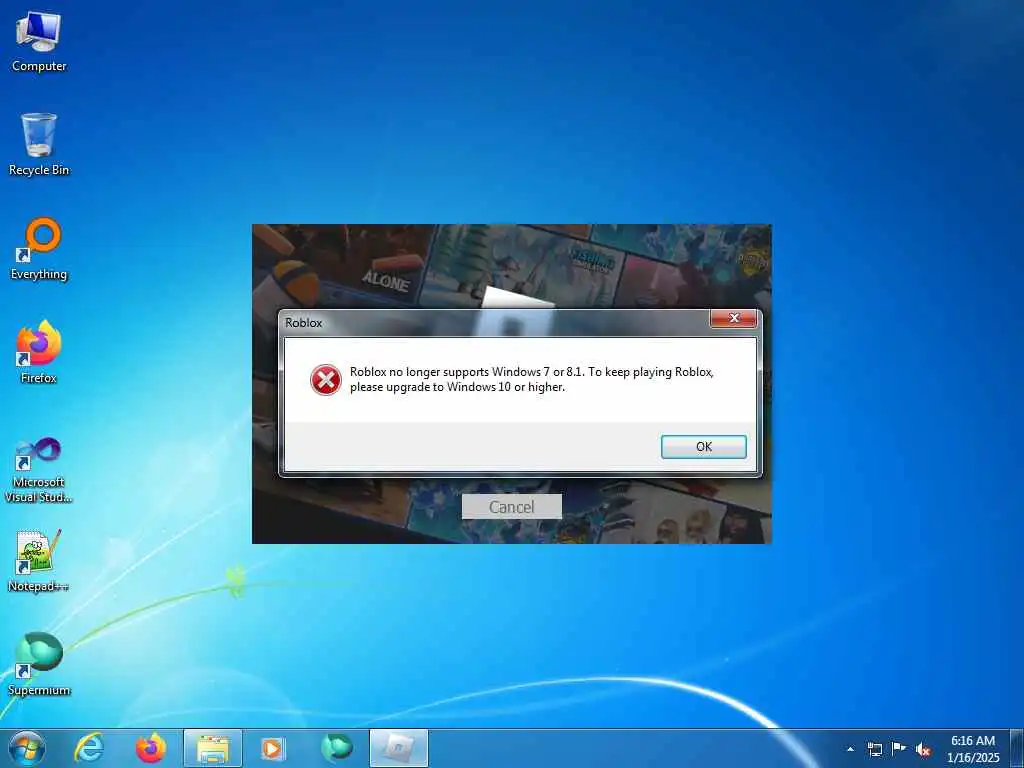Select the Notepad++ desktop shortcut

coord(39,561)
